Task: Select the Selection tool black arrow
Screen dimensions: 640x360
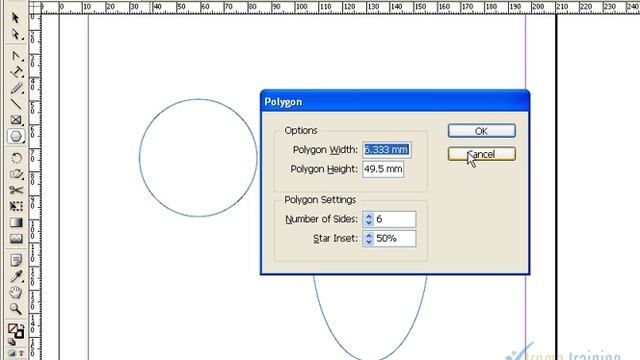Action: [16, 18]
